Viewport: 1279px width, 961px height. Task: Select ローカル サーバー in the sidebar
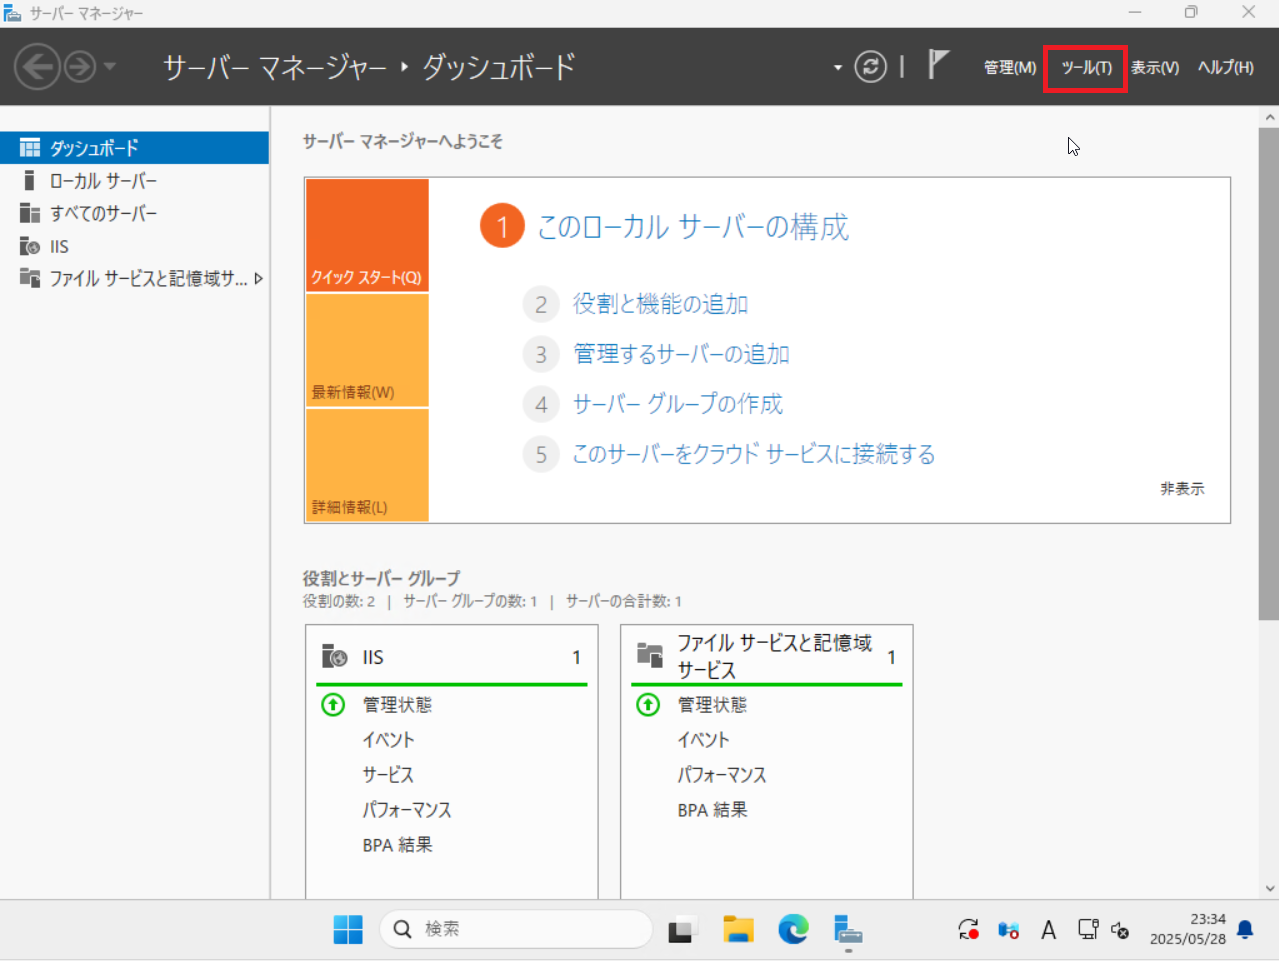pyautogui.click(x=134, y=181)
